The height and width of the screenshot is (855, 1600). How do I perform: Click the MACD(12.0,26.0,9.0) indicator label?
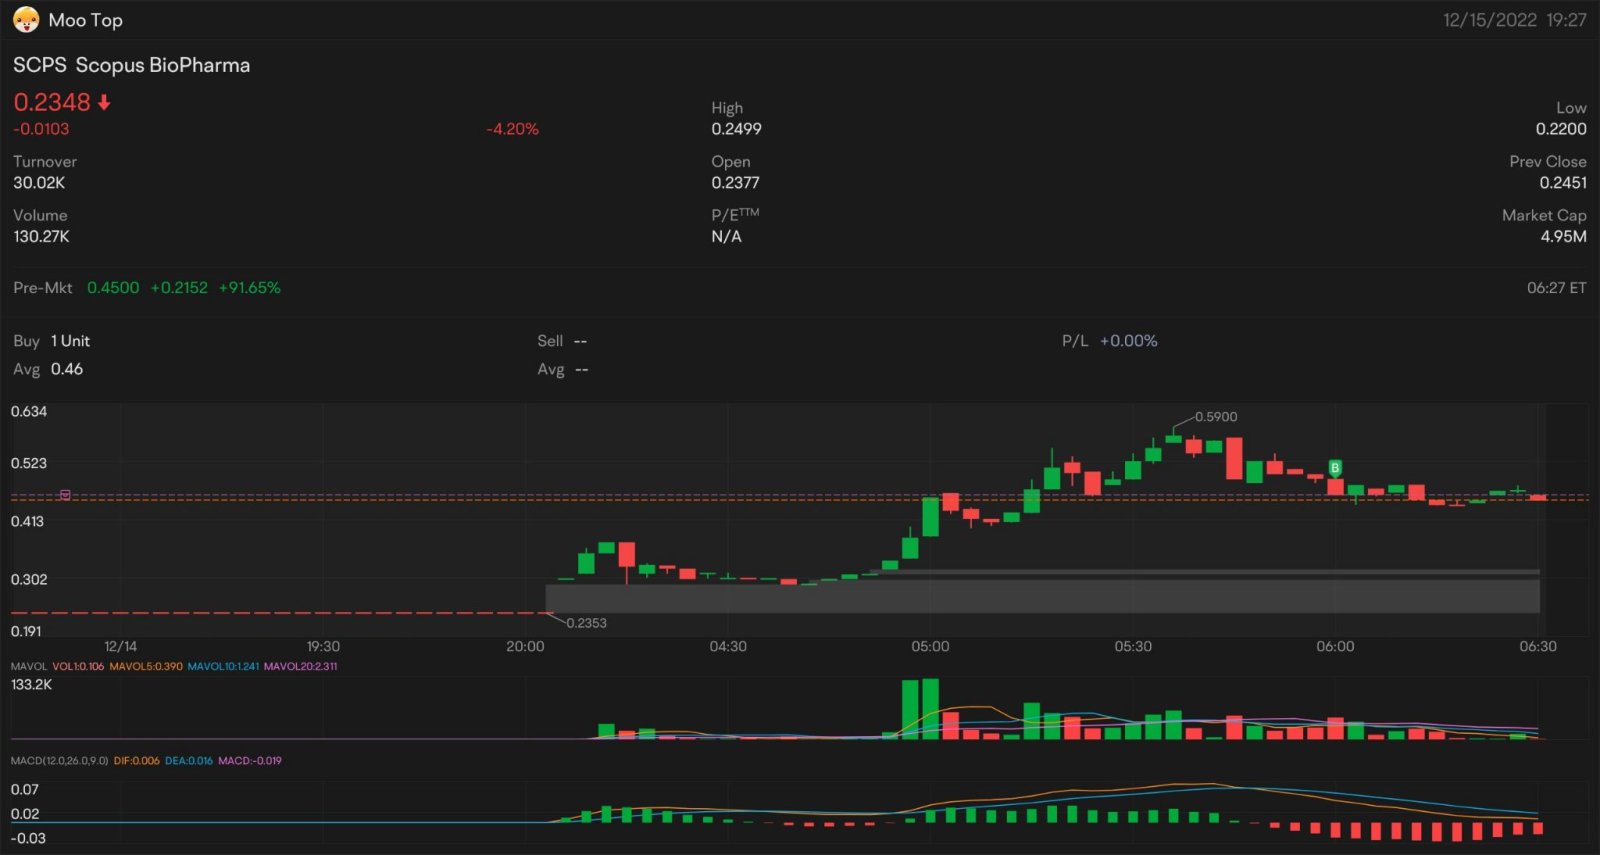click(60, 761)
